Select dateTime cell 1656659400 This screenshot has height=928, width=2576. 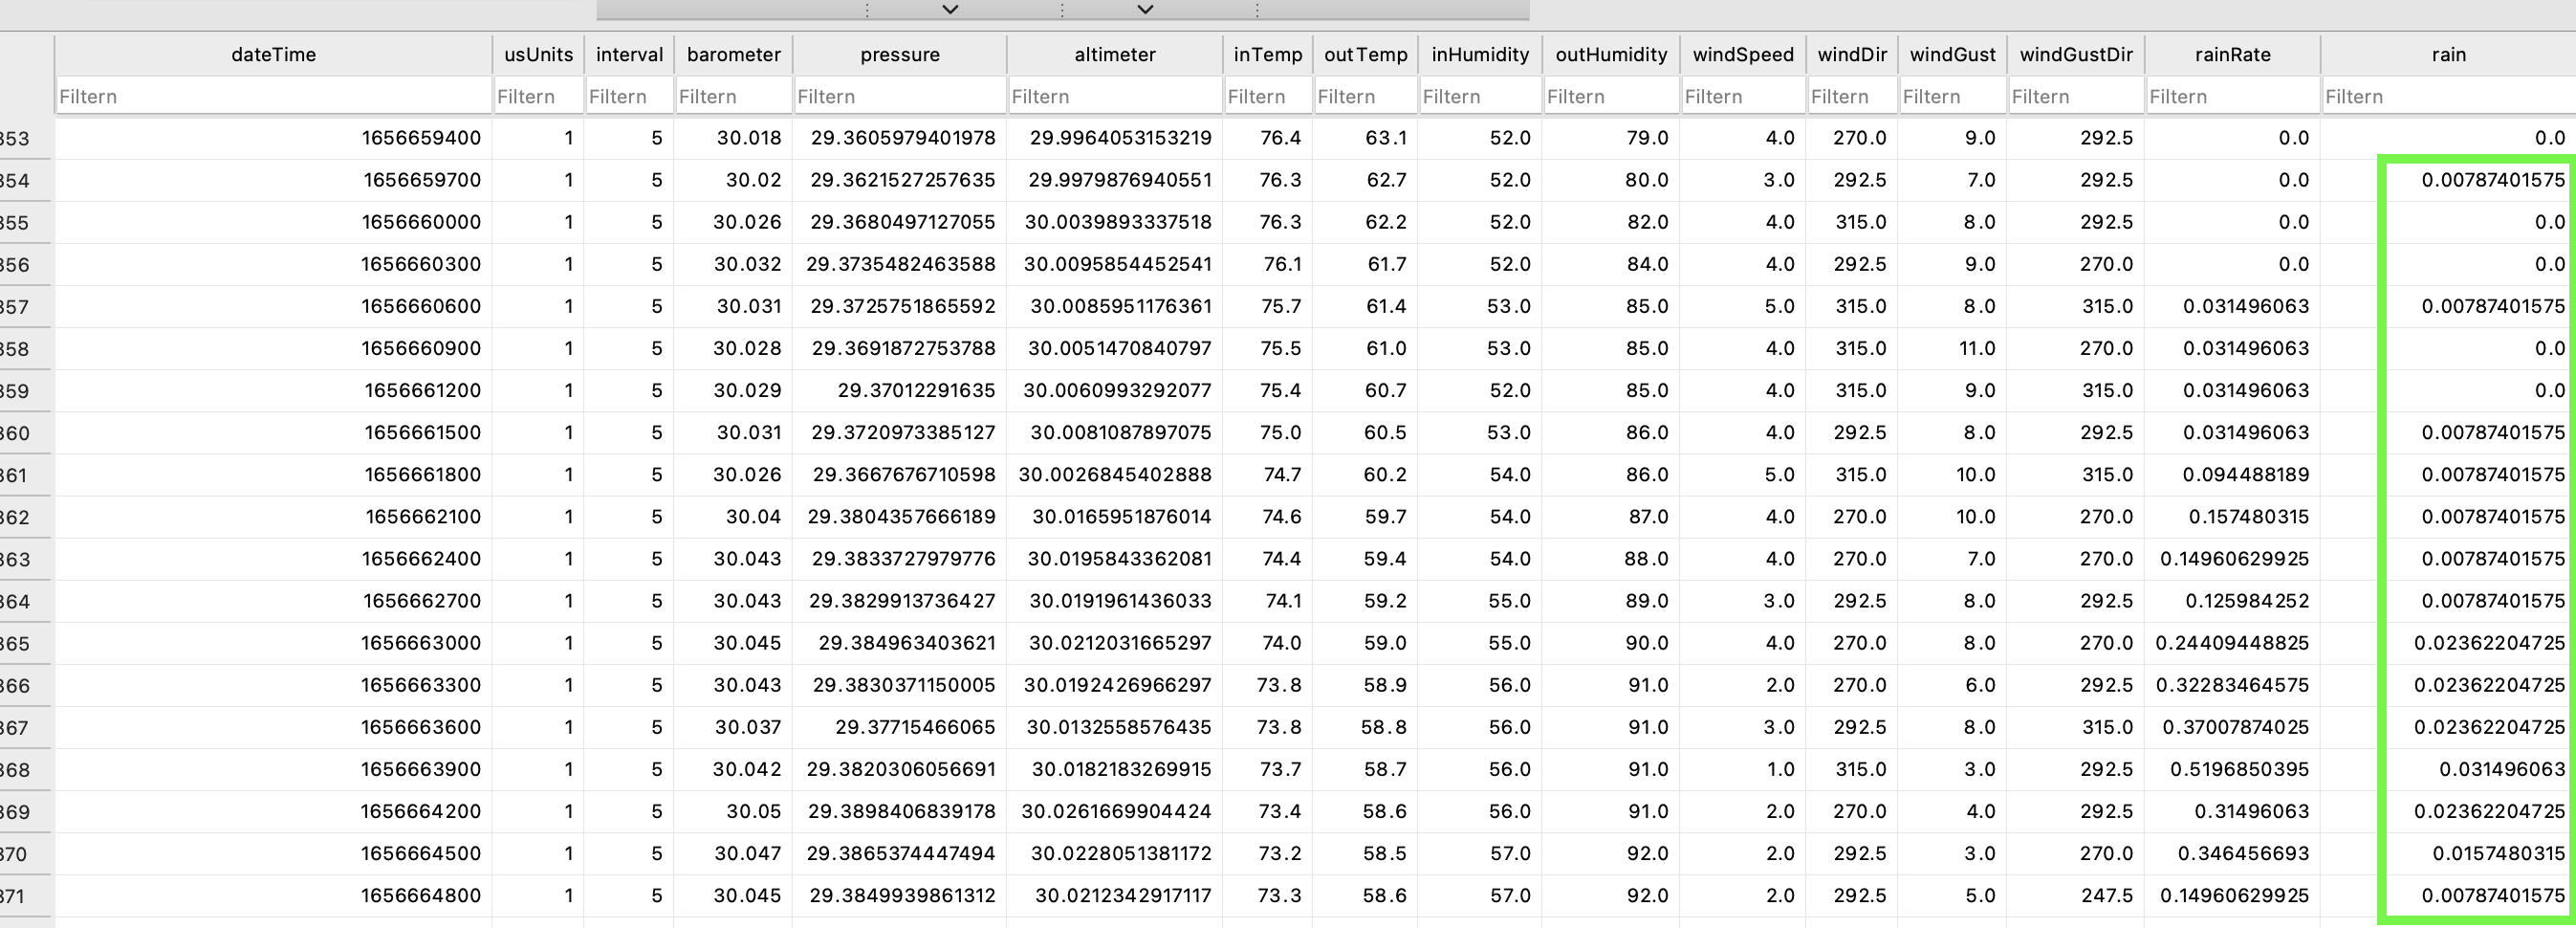[x=273, y=138]
